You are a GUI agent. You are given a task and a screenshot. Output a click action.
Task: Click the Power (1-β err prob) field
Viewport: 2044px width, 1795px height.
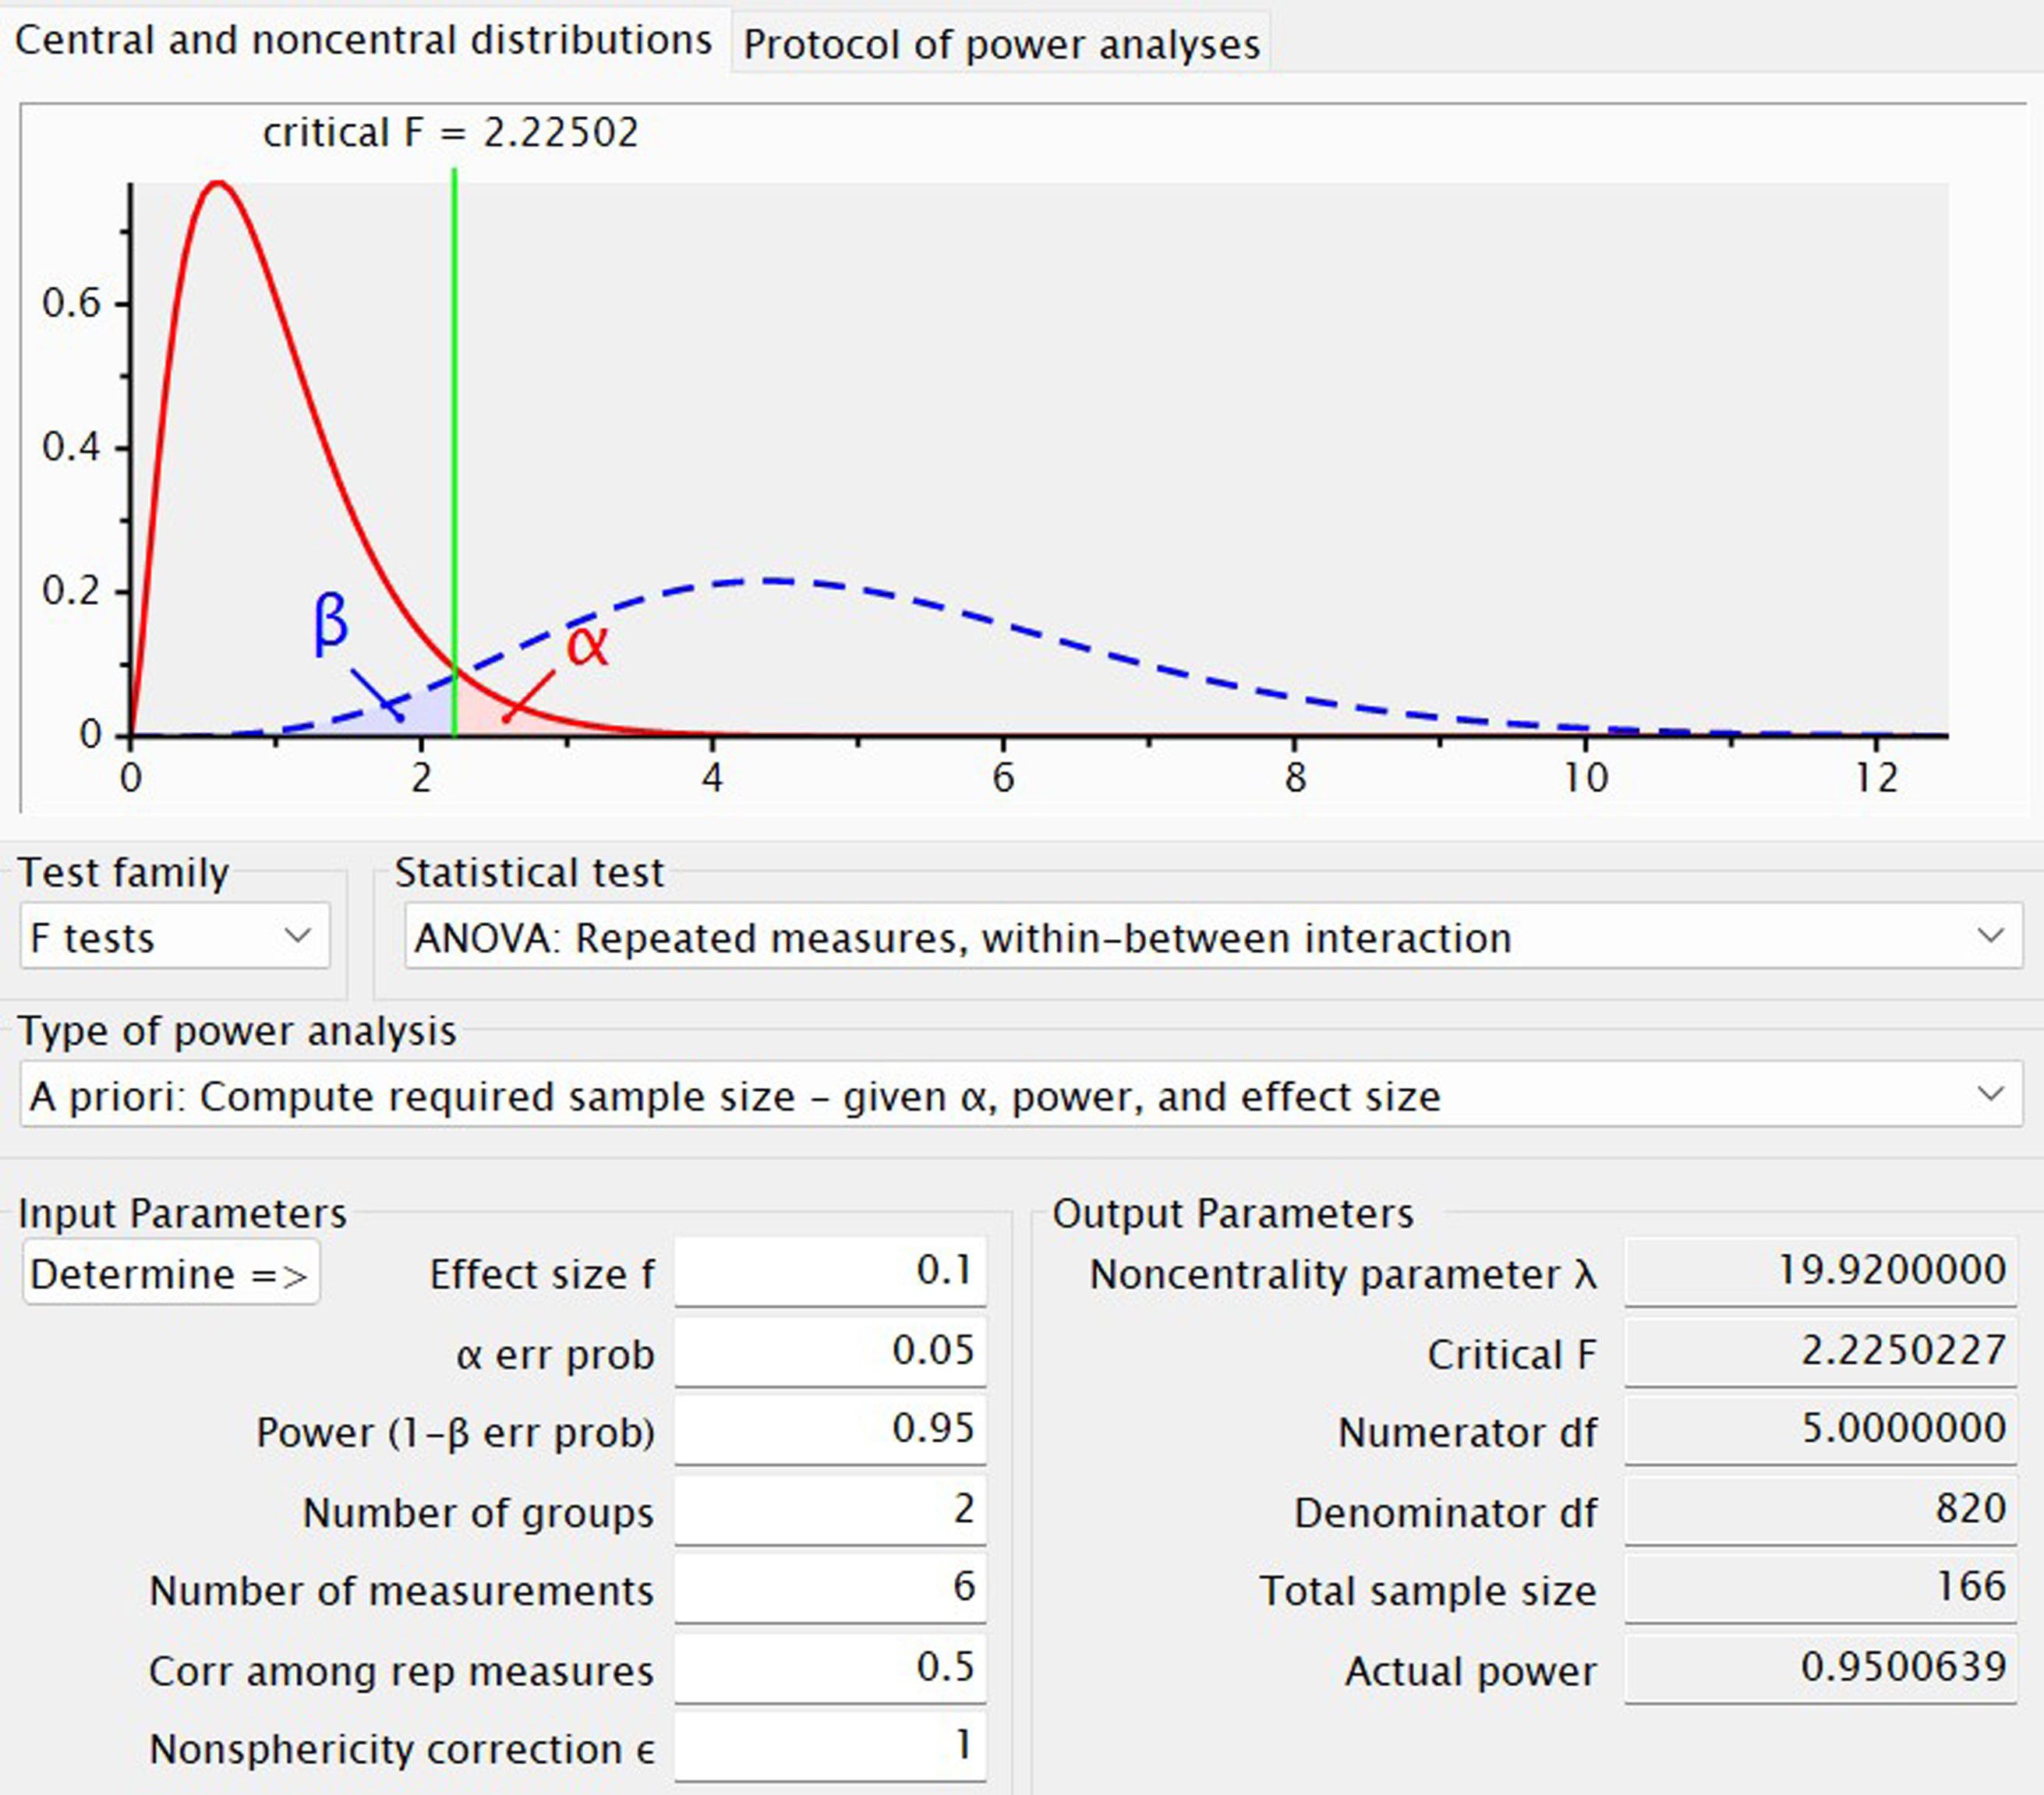[832, 1430]
